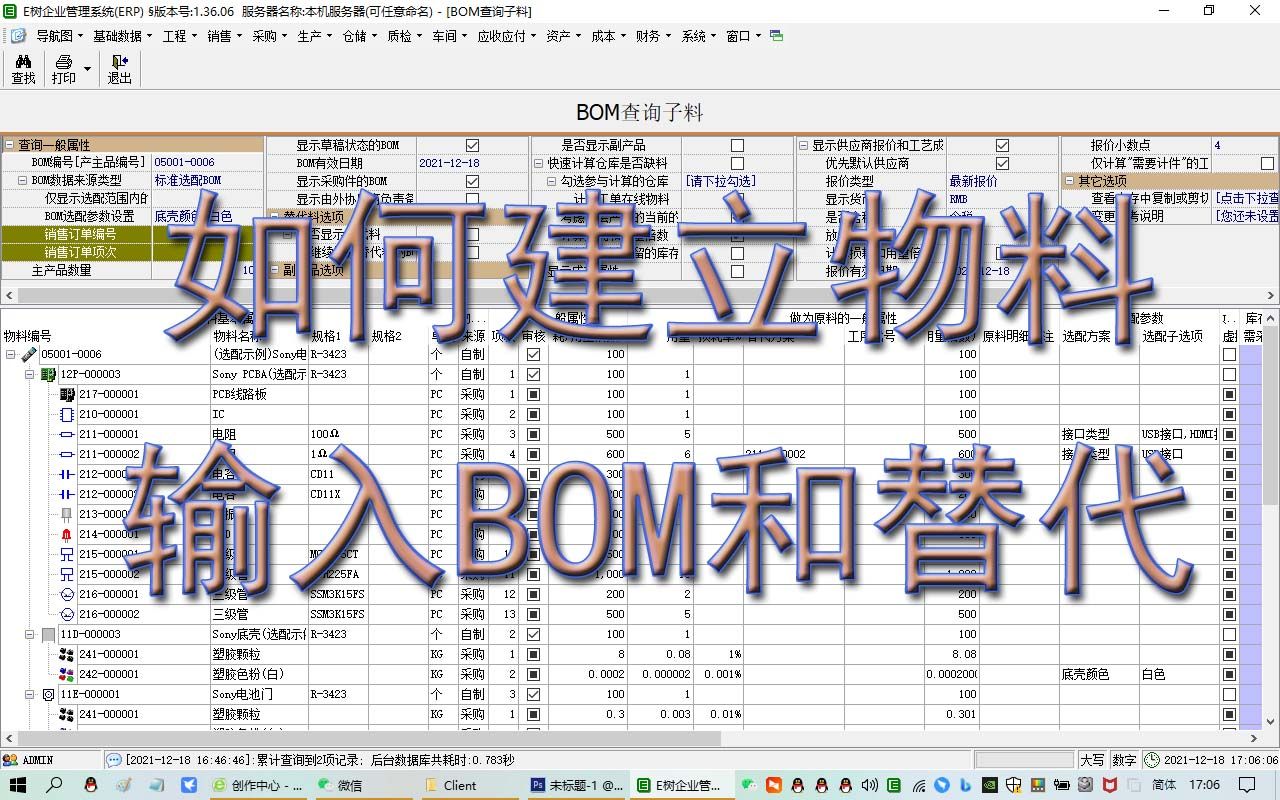Collapse the 12P-000003 tree node
The image size is (1280, 800).
(30, 374)
